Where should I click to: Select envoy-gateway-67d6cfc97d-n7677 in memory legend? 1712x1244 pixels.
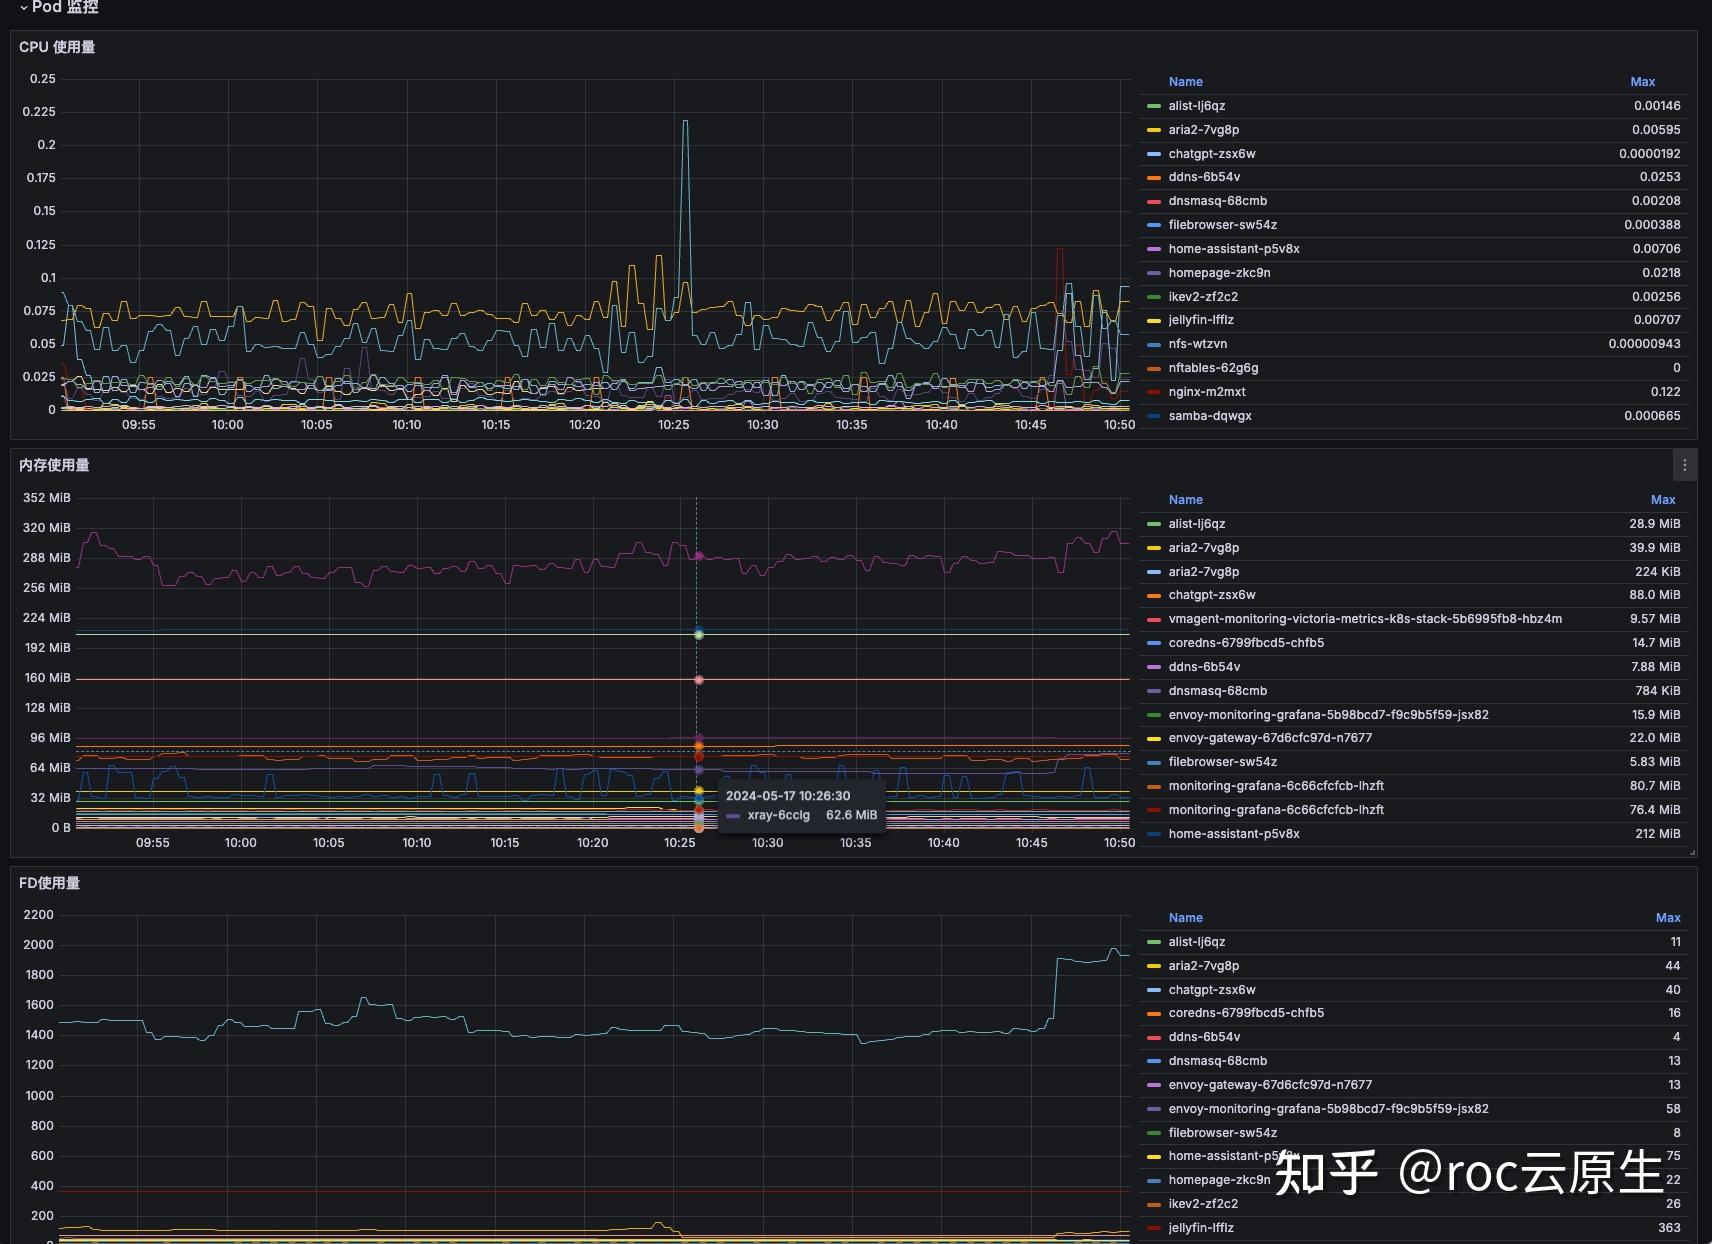click(1270, 738)
